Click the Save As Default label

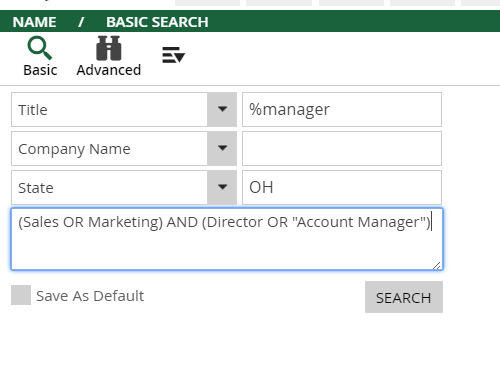point(90,296)
